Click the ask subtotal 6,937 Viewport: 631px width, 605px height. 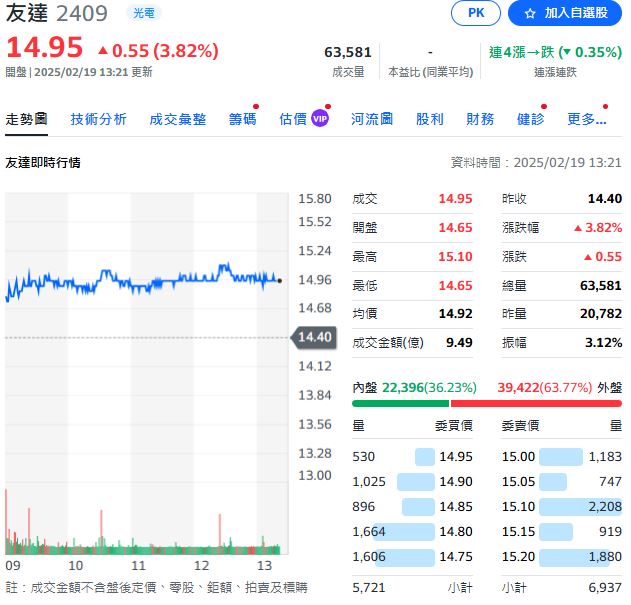click(x=605, y=588)
